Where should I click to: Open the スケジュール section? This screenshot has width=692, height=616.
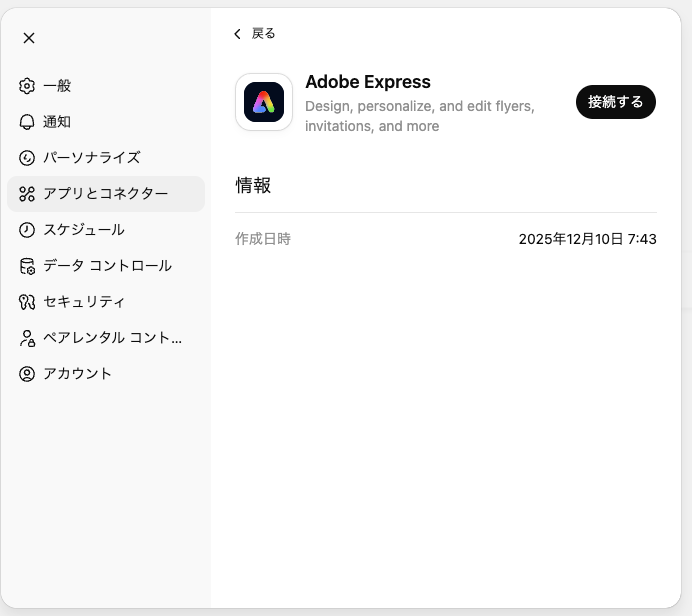point(84,230)
